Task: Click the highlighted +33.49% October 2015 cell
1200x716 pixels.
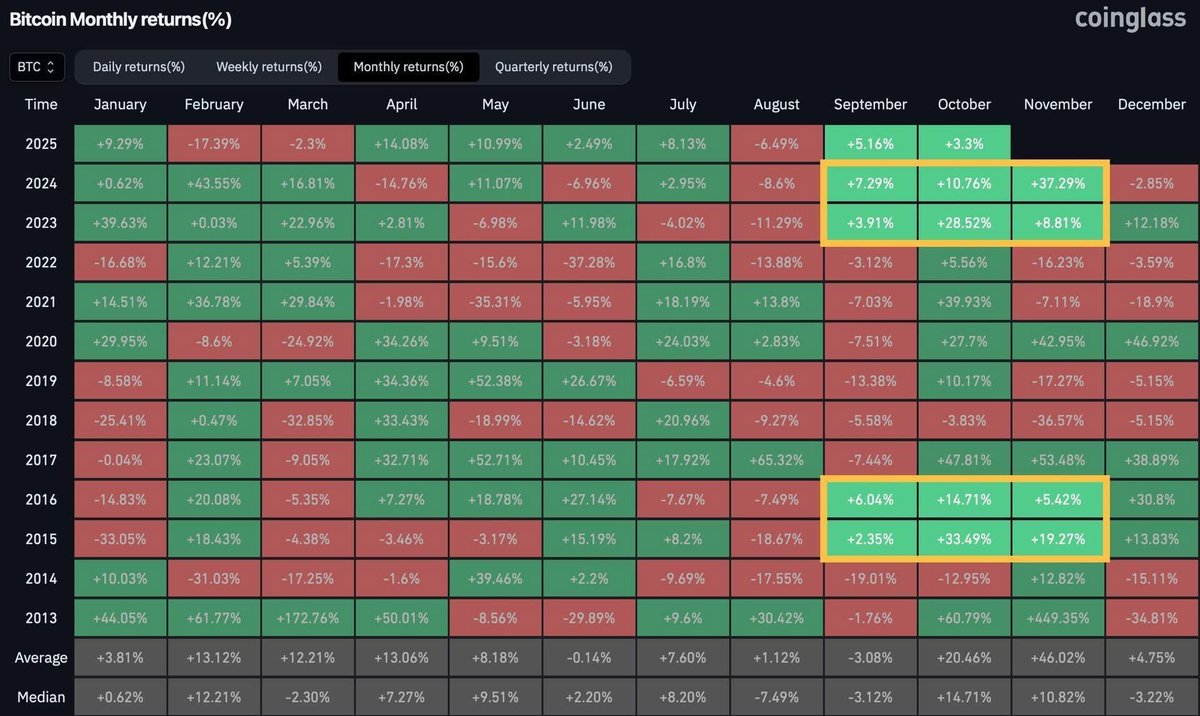Action: tap(964, 538)
